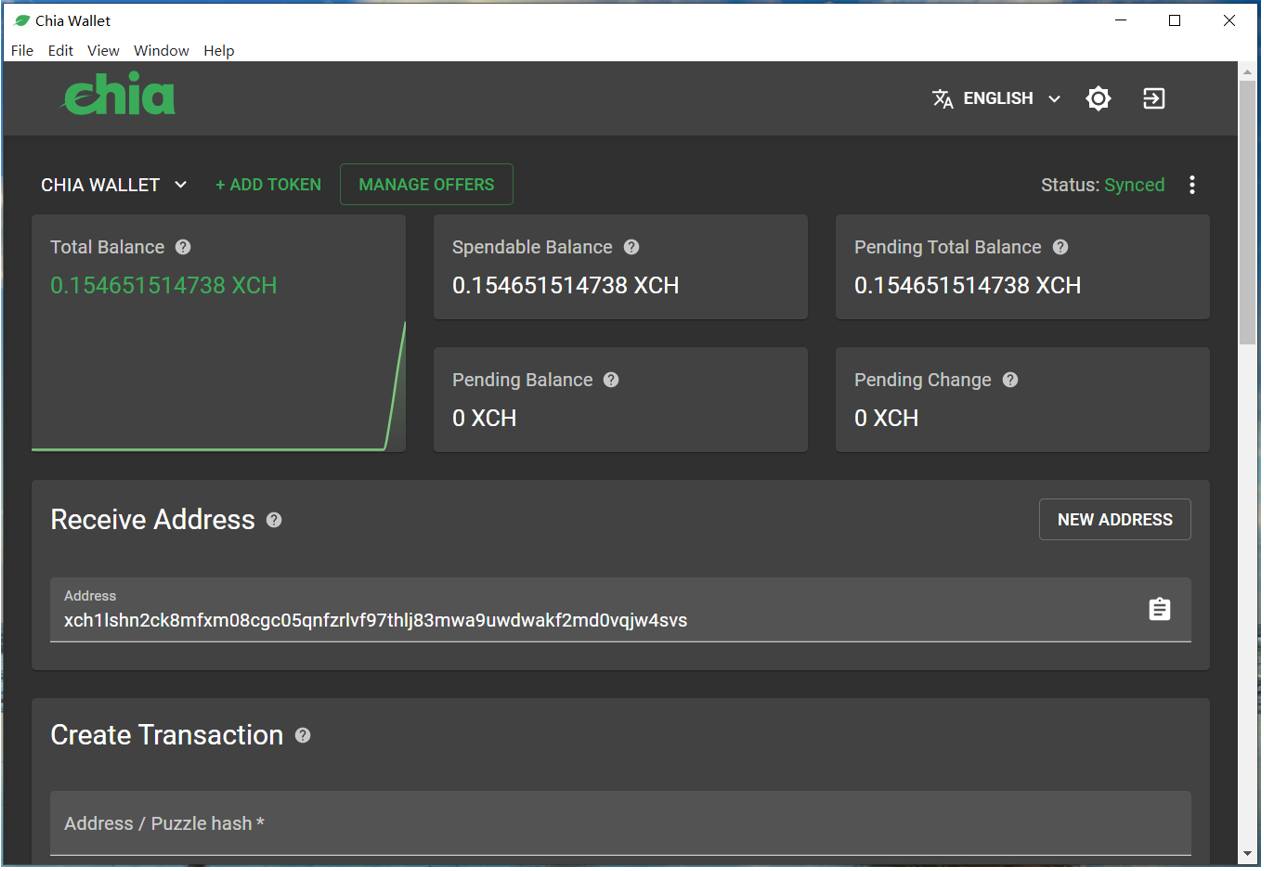Click the scrollbar up arrow

tap(1247, 71)
